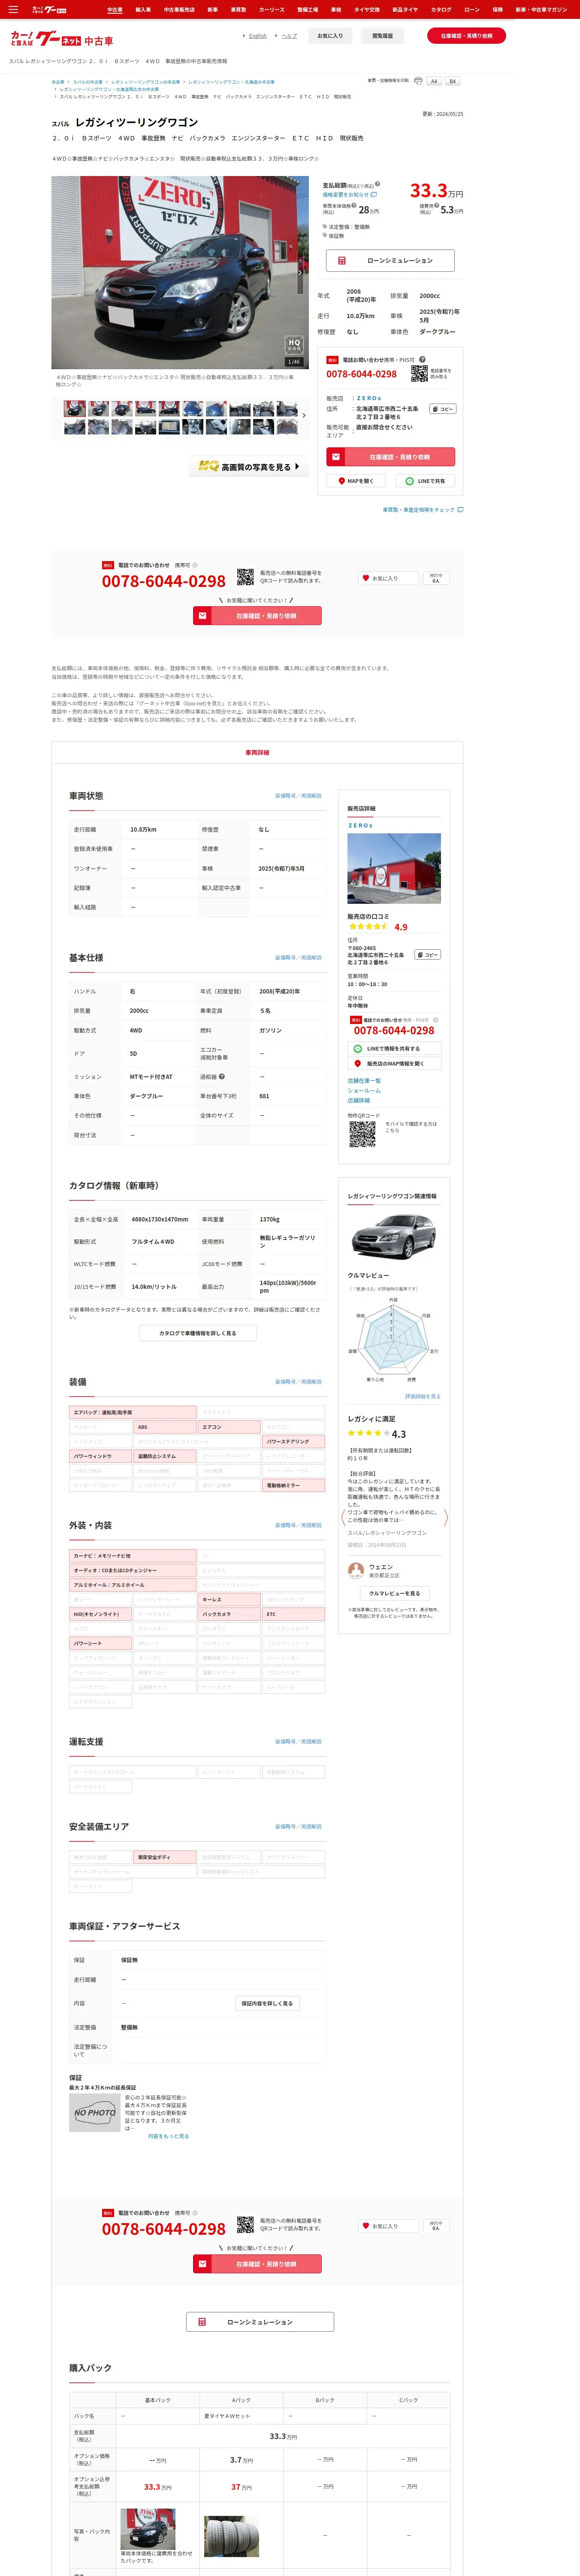Open the ヘルプ help link
The width and height of the screenshot is (580, 2576).
coord(289,36)
